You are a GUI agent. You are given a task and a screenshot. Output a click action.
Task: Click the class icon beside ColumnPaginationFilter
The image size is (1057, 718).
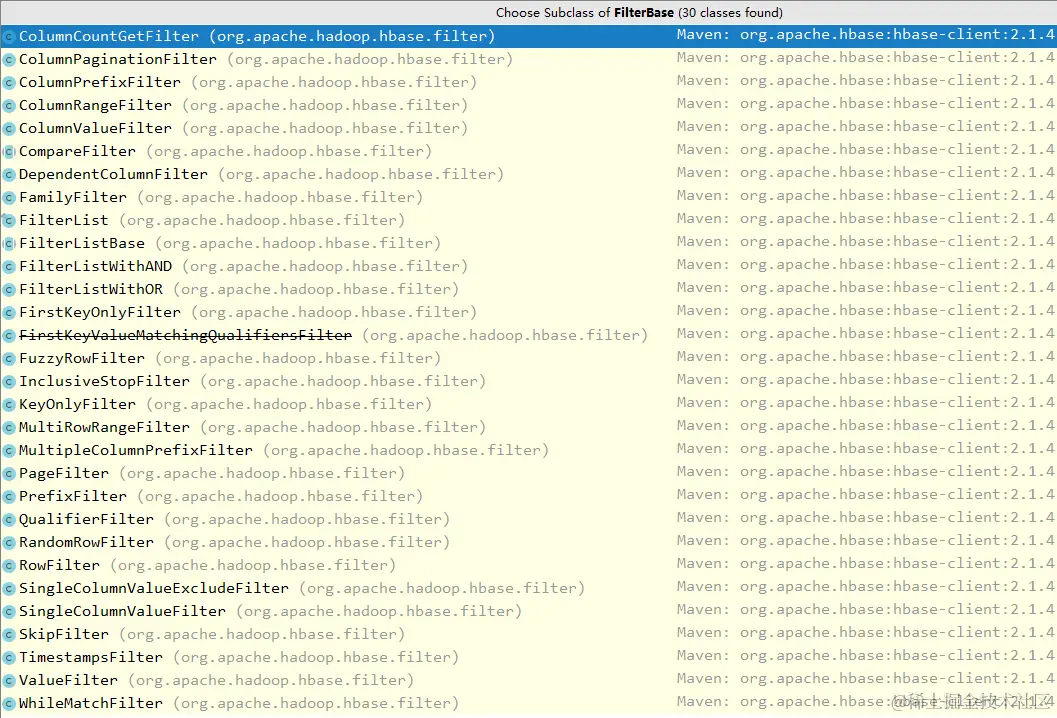tap(9, 59)
